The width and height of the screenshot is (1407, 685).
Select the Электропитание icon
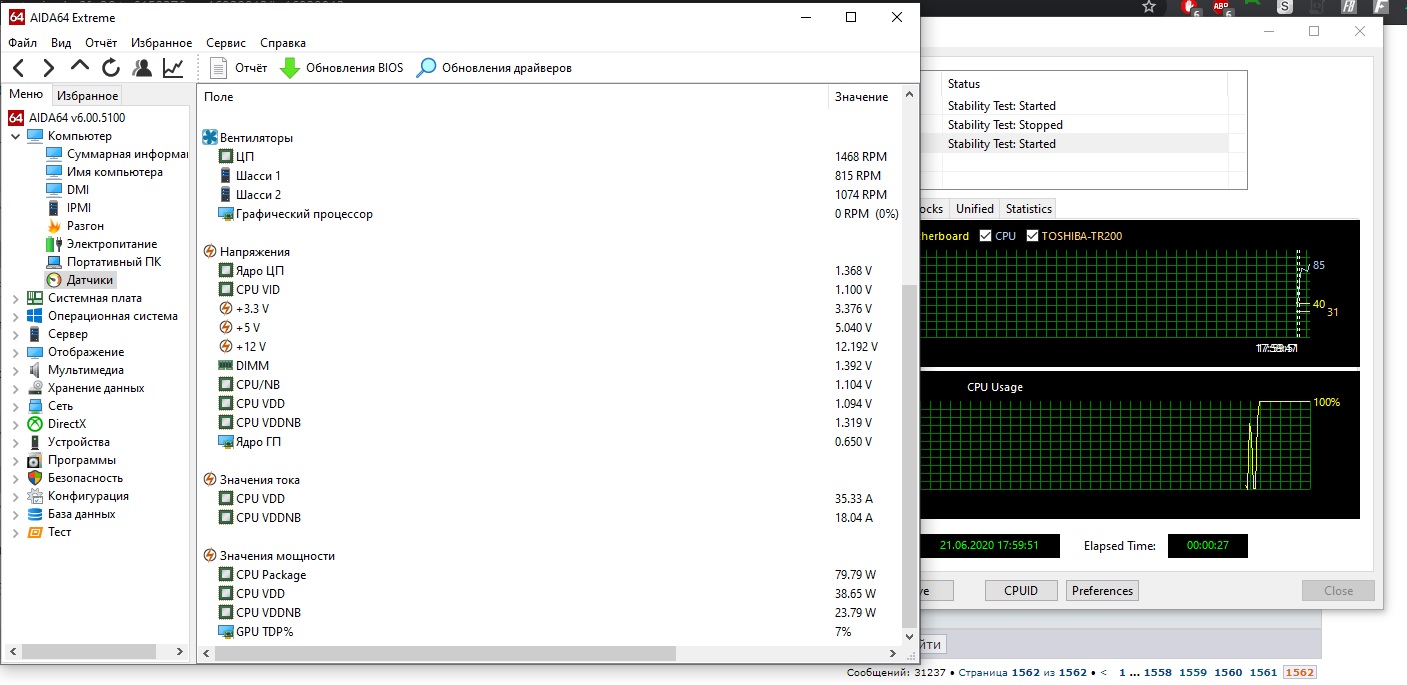coord(54,244)
